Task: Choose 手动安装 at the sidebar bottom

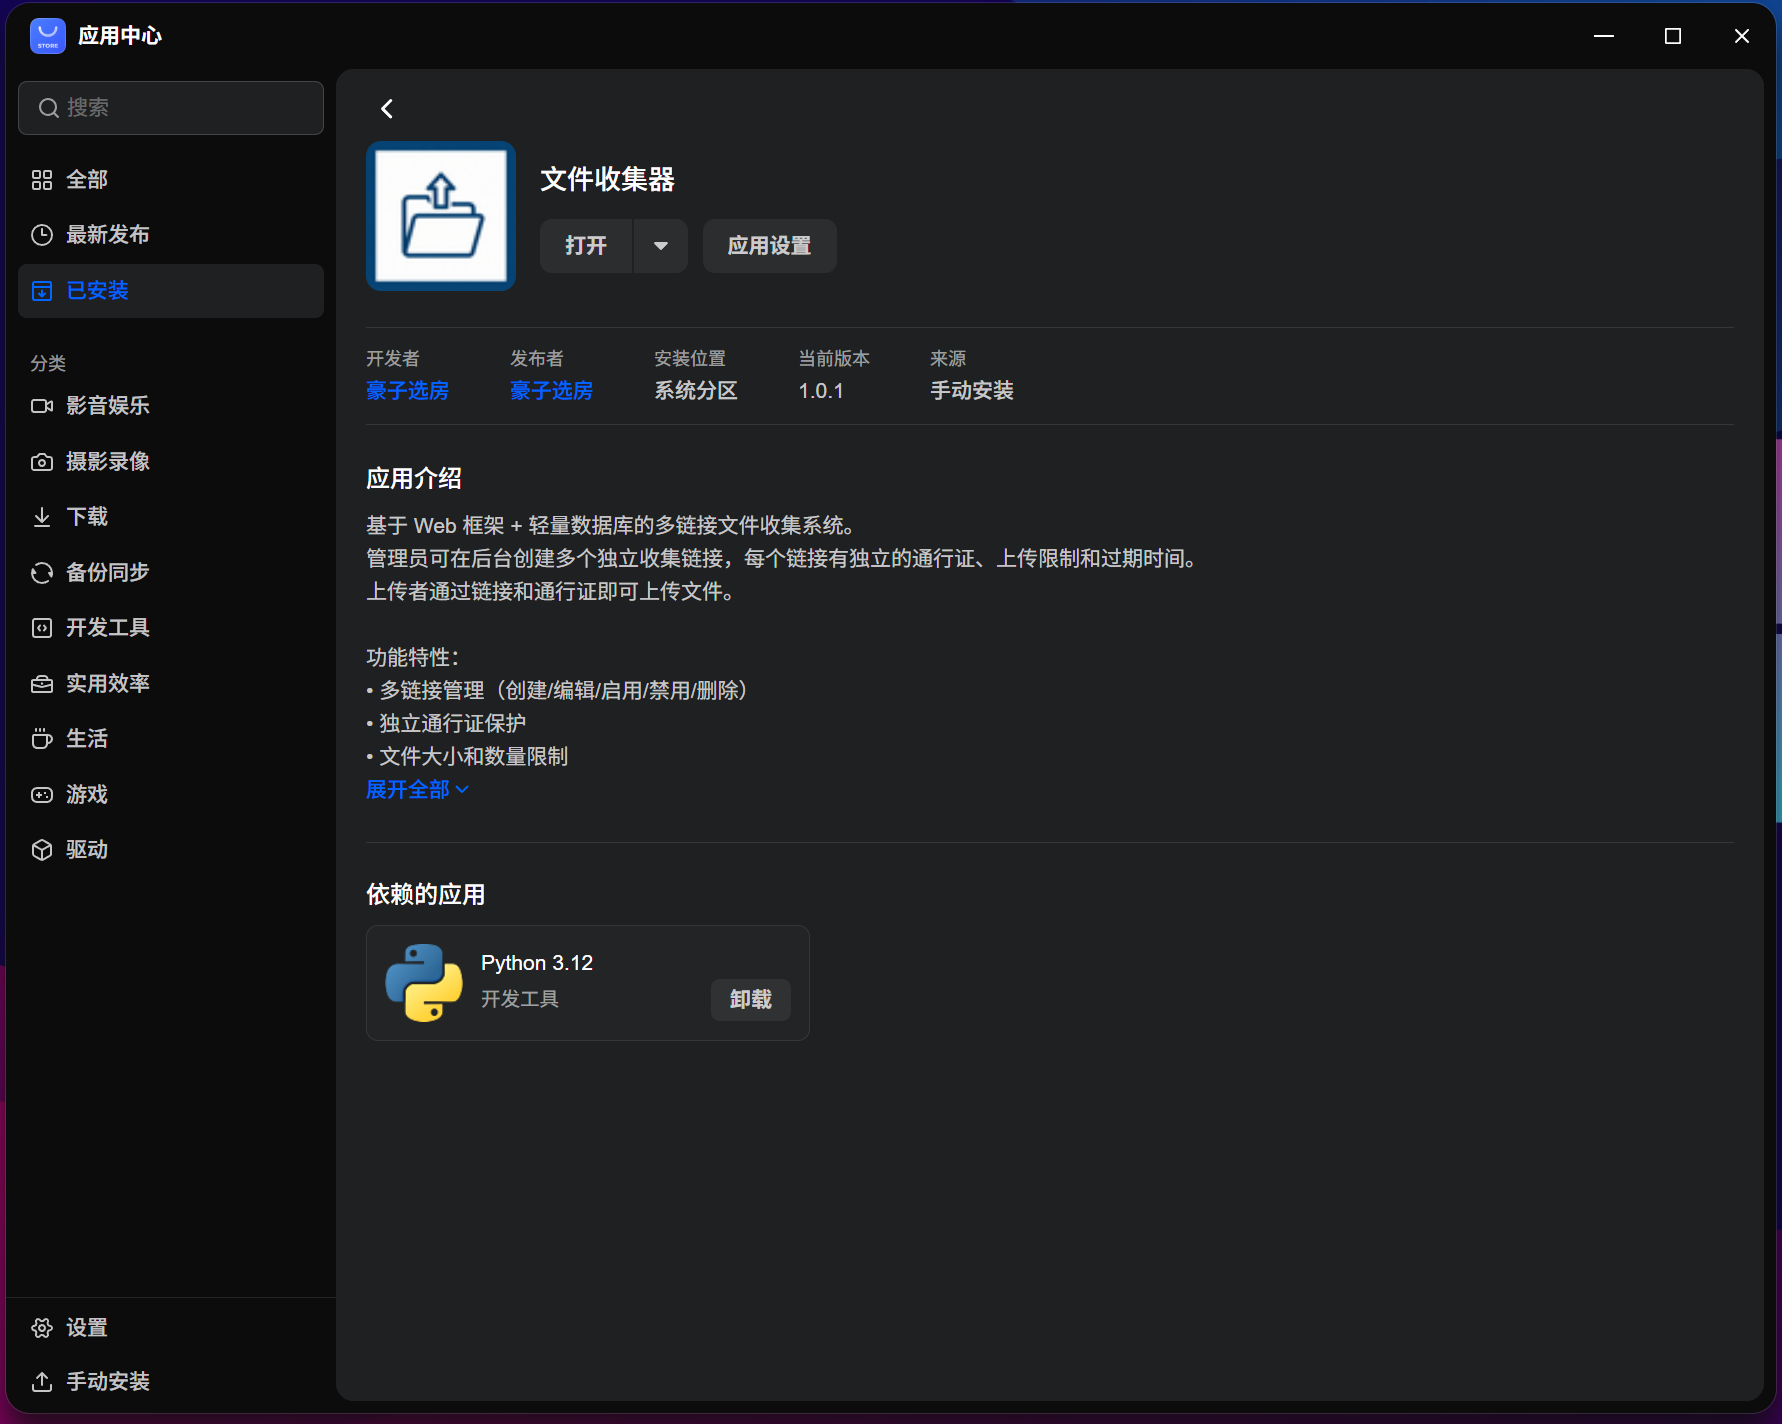Action: click(171, 1382)
